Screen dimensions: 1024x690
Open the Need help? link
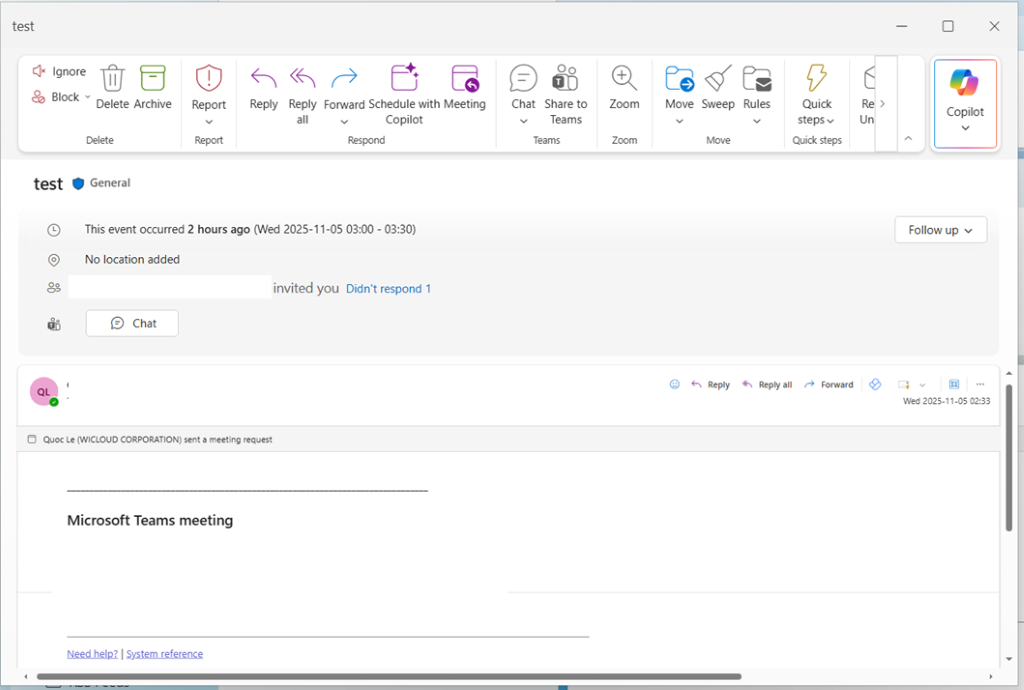tap(92, 653)
